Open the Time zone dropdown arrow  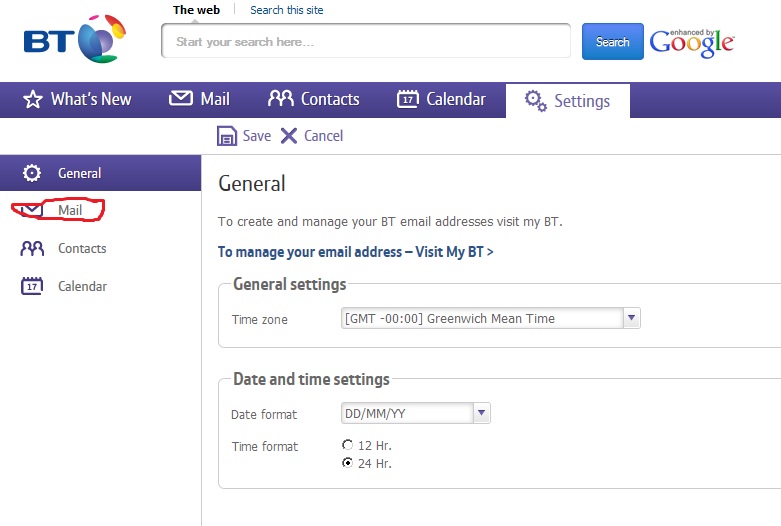(632, 318)
